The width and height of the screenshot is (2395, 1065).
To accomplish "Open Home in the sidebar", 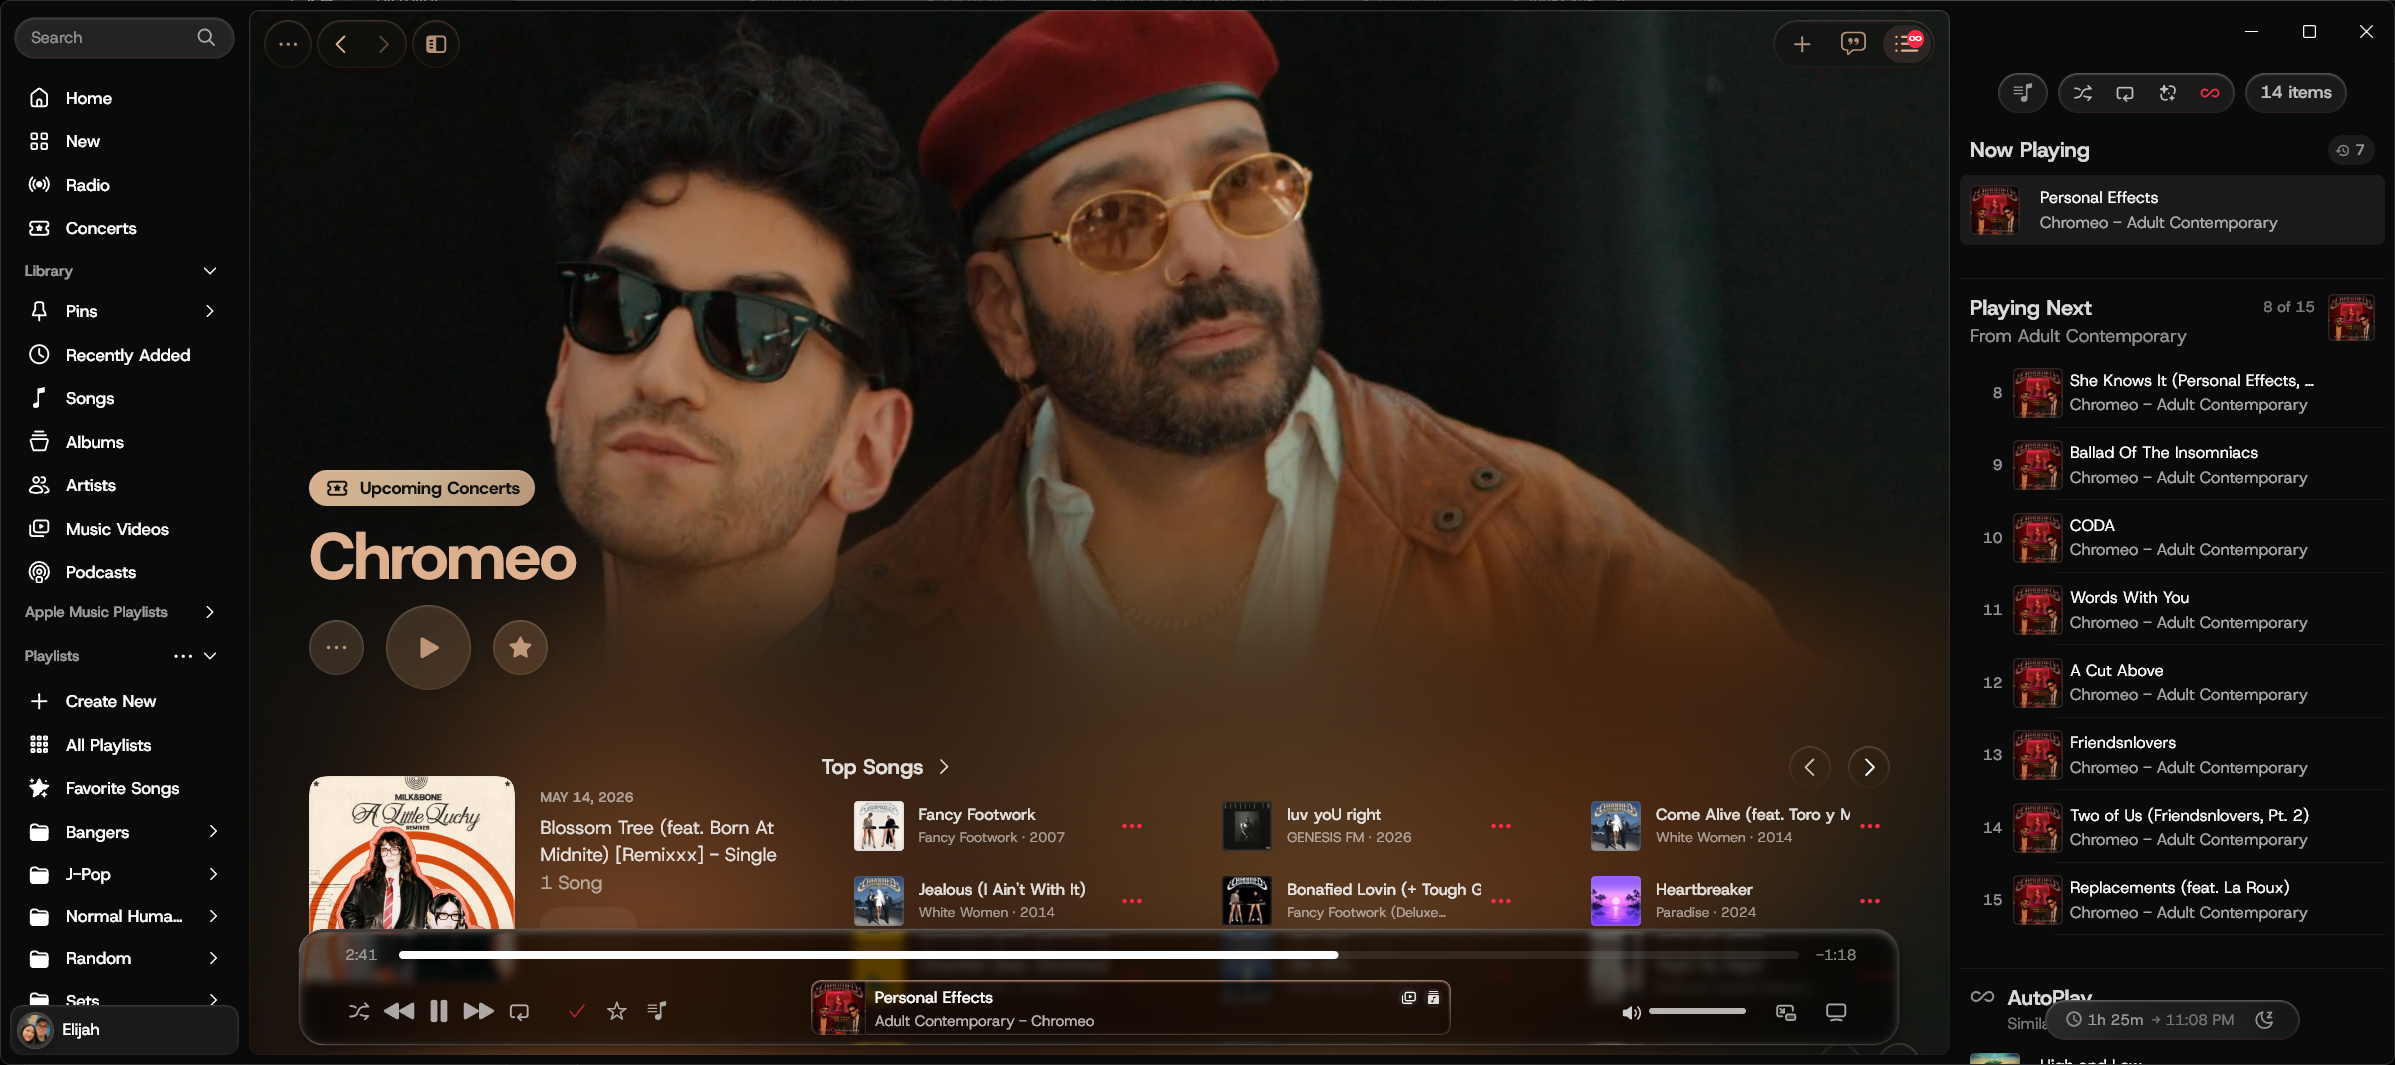I will [125, 98].
